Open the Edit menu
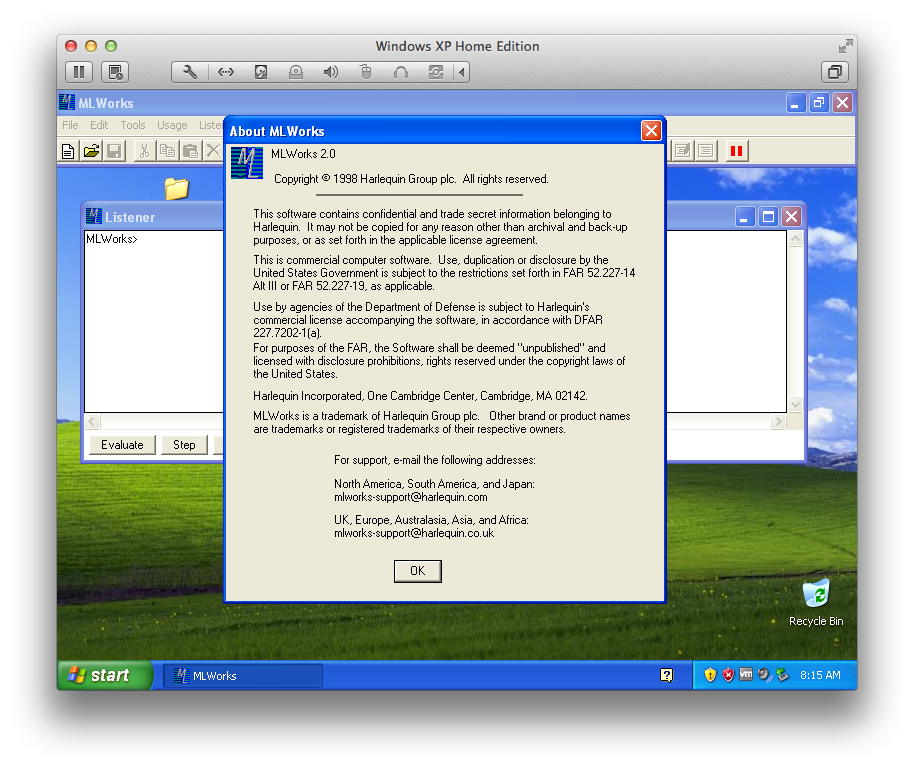Screen dimensions: 914x769 pyautogui.click(x=99, y=125)
